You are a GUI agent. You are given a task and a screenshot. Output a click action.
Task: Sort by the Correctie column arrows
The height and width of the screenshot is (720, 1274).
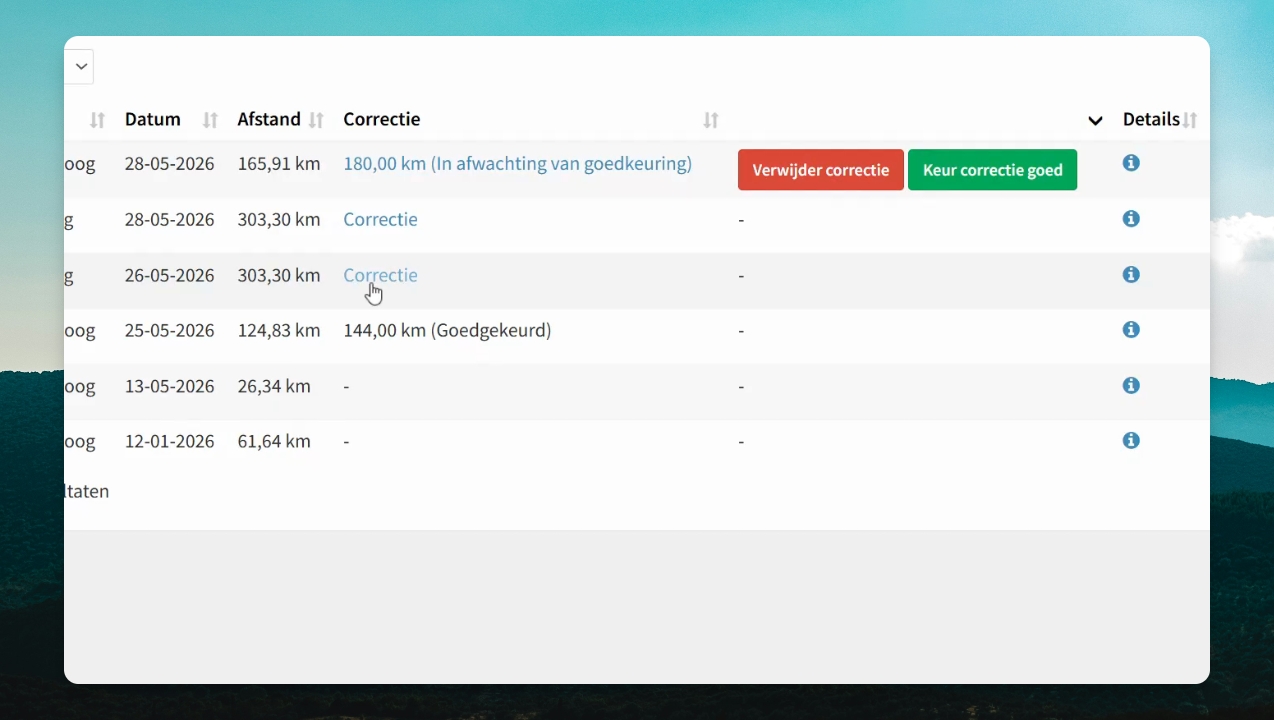(711, 120)
